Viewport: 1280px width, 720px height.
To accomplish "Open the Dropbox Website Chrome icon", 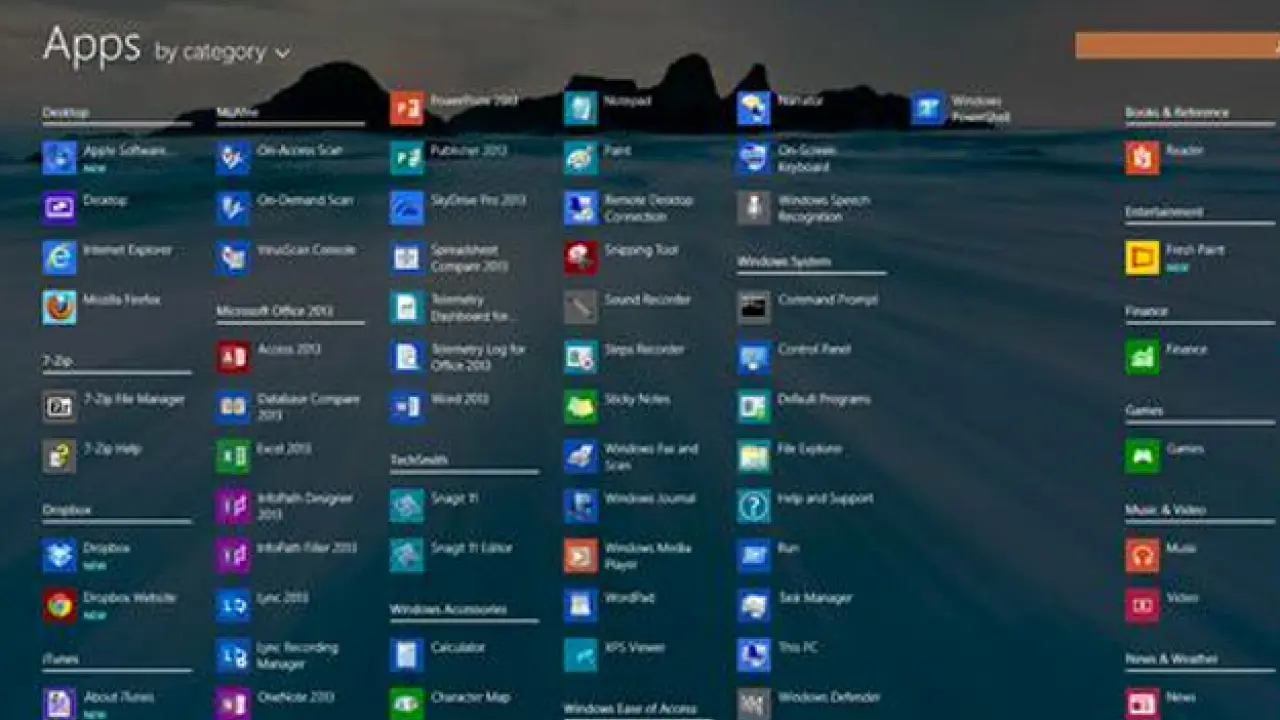I will (59, 605).
